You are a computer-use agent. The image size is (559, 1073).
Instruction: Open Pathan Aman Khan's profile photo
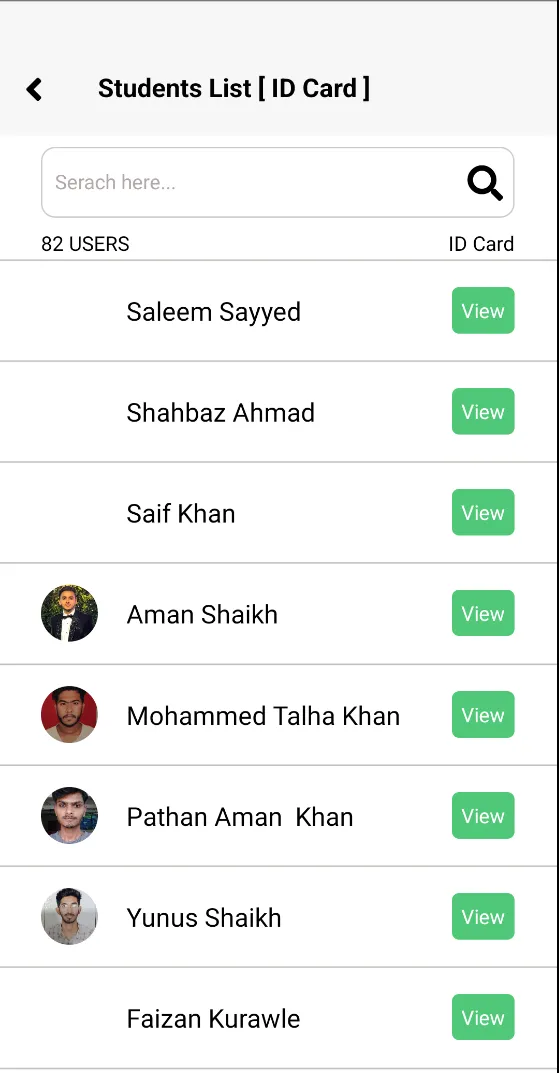click(69, 815)
